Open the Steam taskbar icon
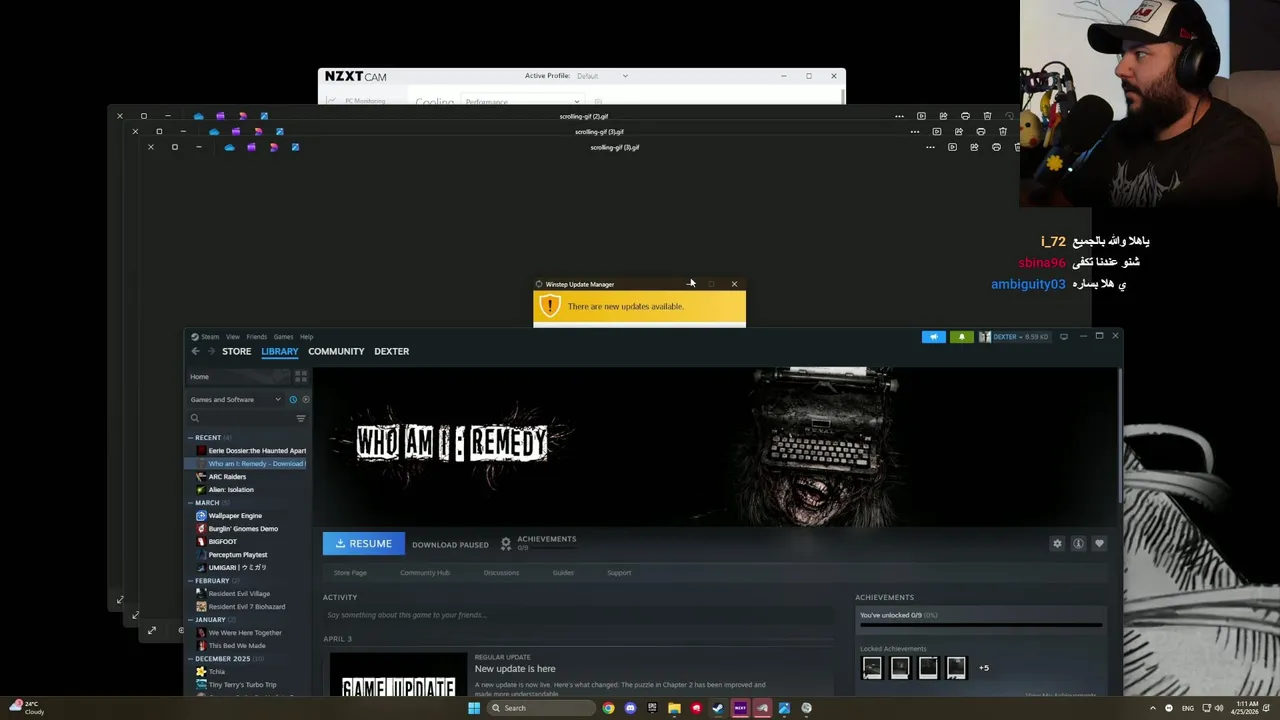The height and width of the screenshot is (720, 1280). pos(718,708)
